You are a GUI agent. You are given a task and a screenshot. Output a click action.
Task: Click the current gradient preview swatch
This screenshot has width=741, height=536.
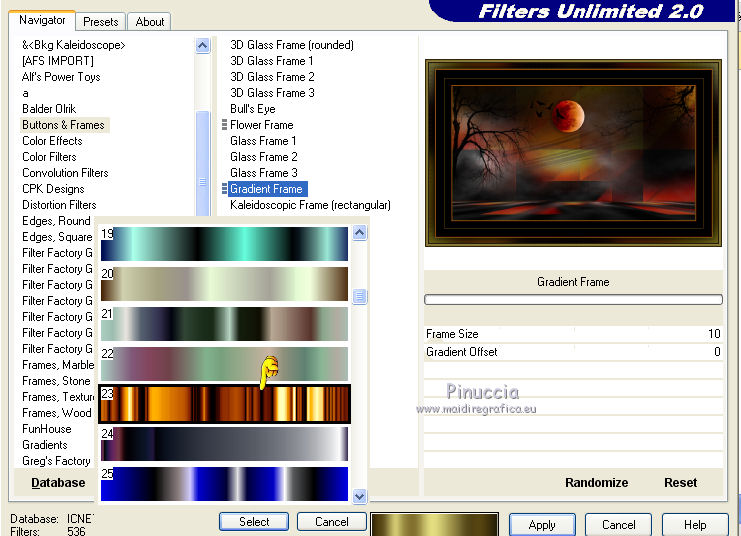tap(434, 524)
